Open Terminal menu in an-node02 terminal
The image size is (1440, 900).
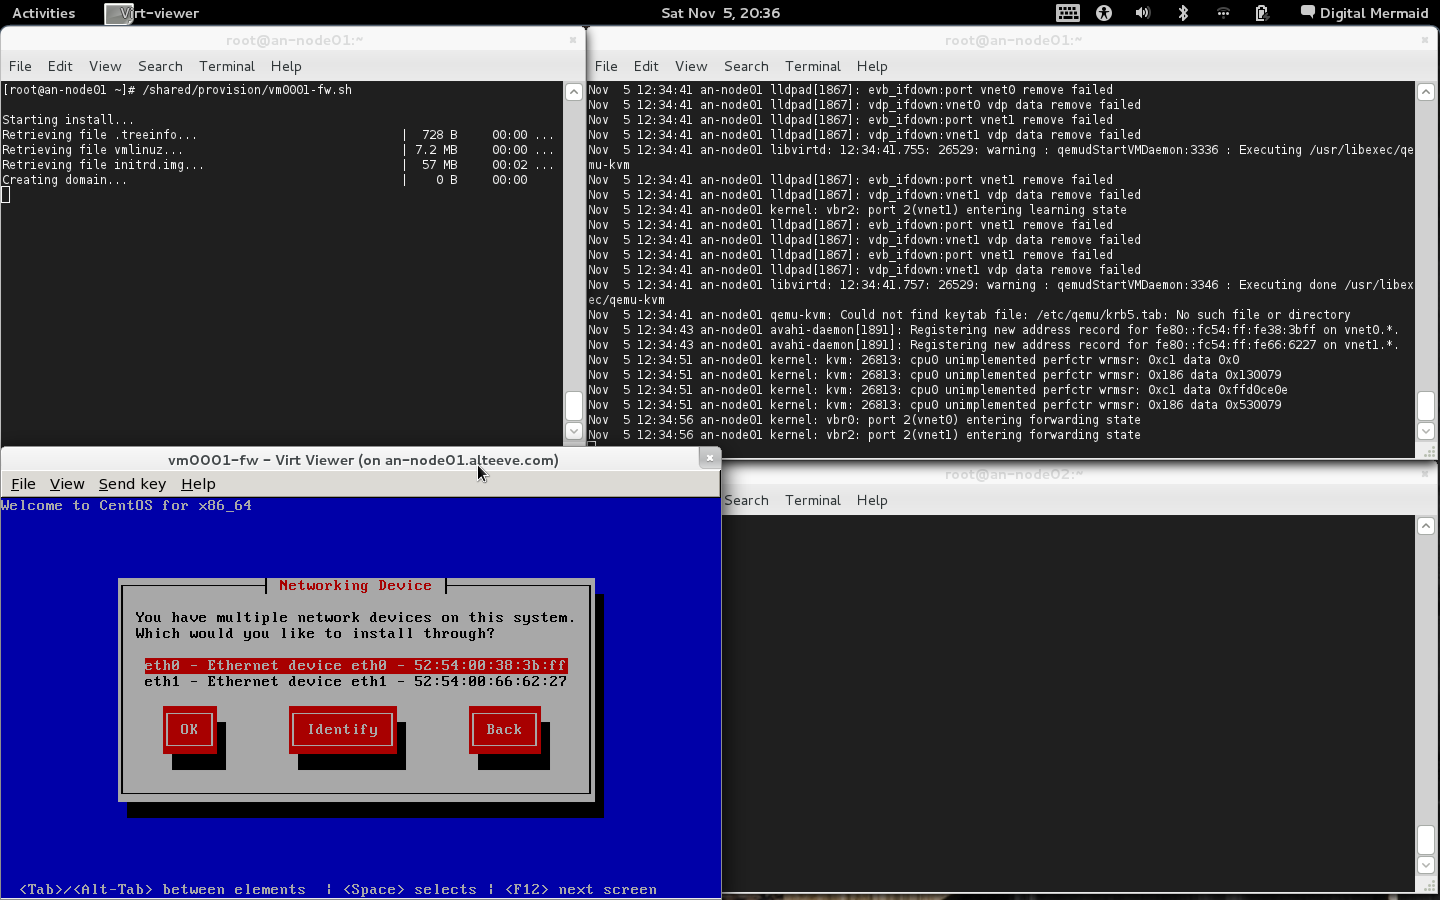813,500
